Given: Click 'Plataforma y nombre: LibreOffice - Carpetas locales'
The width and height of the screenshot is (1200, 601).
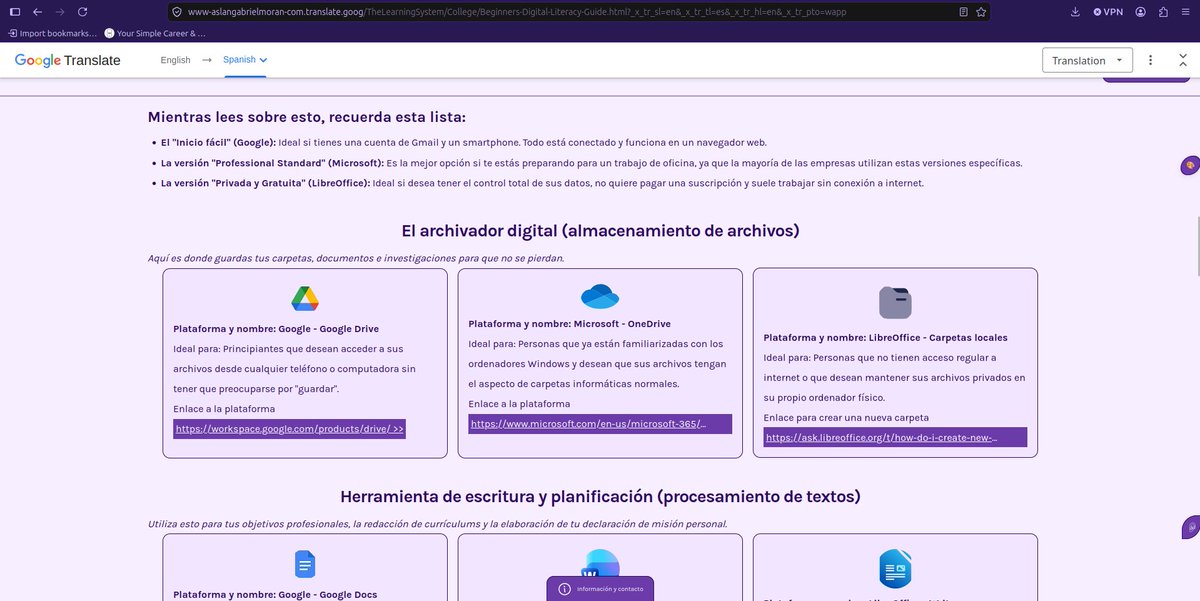Looking at the screenshot, I should tap(885, 337).
